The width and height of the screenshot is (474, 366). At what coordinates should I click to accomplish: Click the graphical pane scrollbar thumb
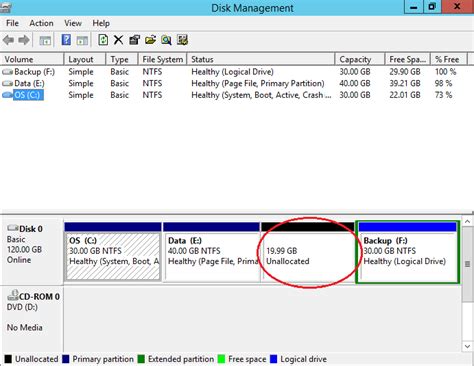point(467,265)
